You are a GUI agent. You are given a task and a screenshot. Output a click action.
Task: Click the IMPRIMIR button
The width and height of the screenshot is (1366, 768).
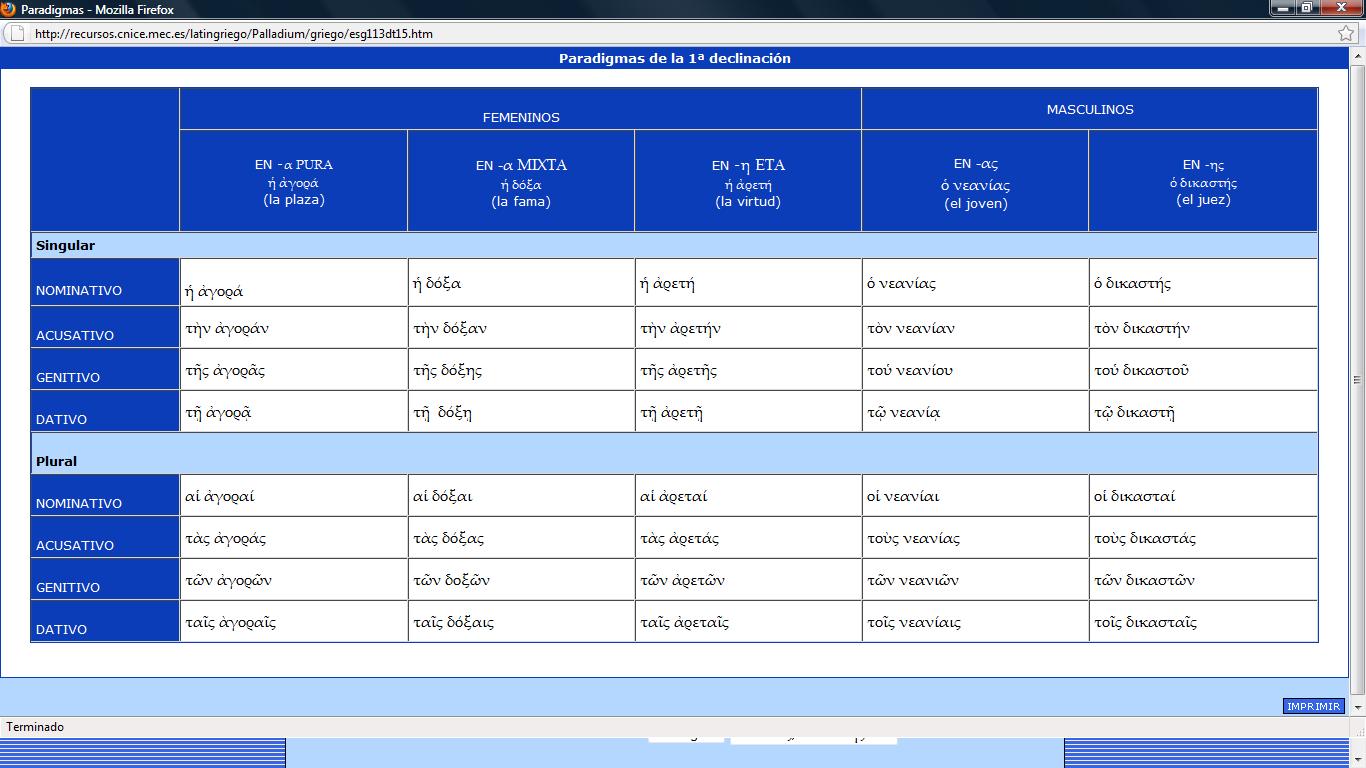tap(1314, 706)
